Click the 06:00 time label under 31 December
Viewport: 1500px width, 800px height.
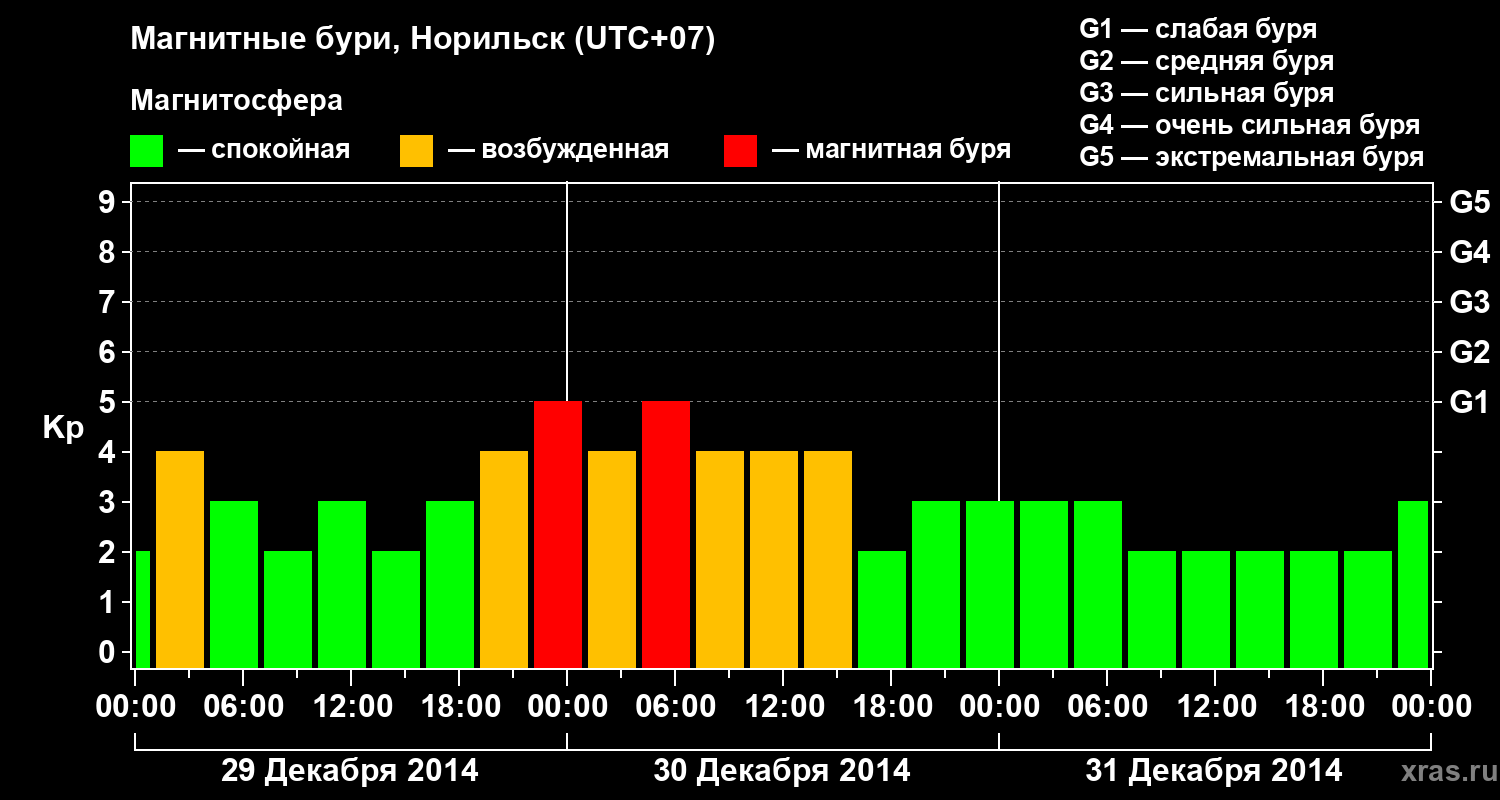click(1107, 707)
